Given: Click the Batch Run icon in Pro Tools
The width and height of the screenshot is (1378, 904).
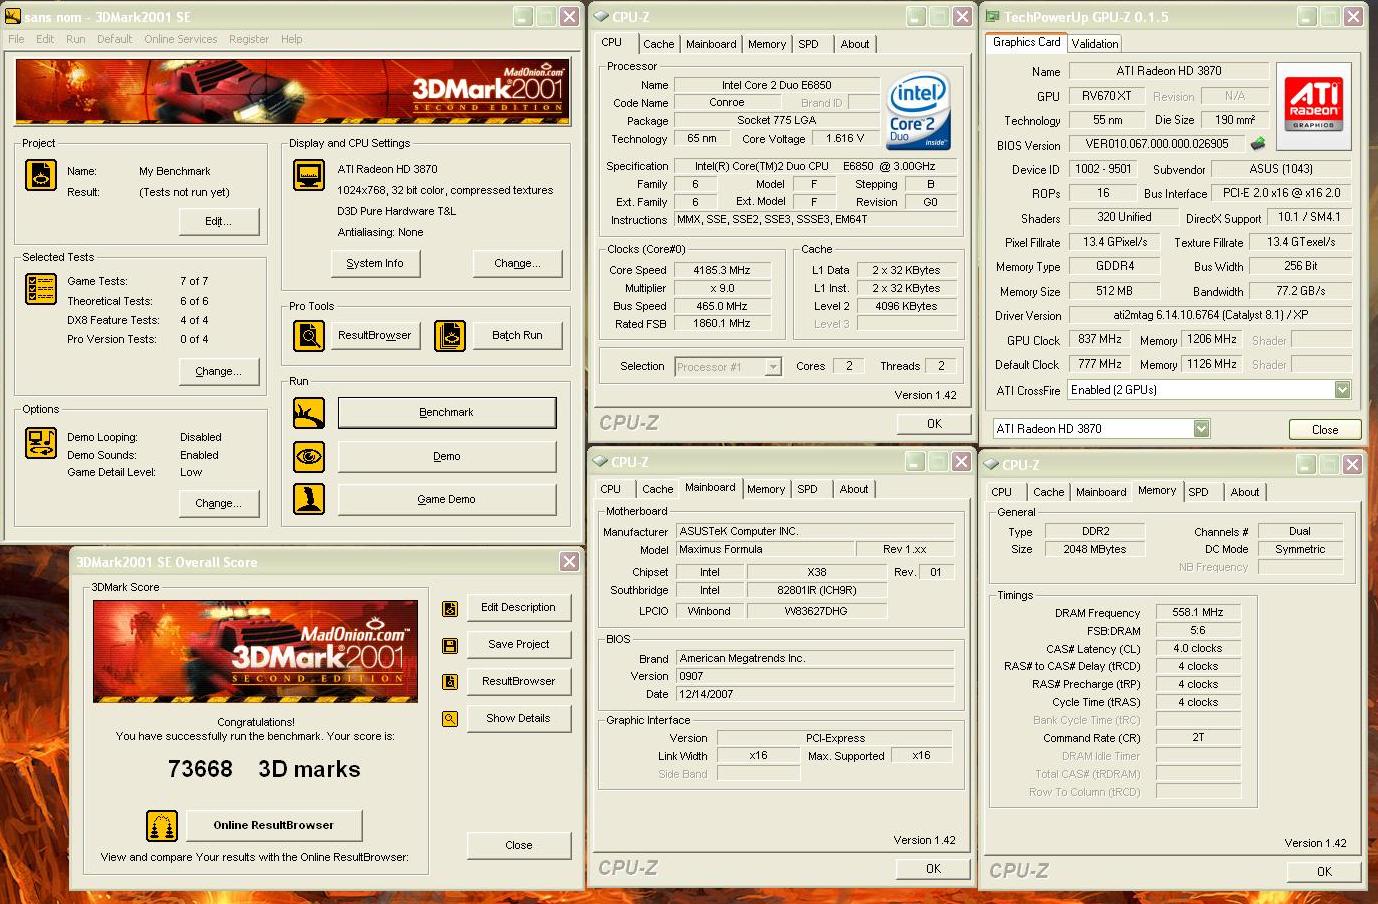Looking at the screenshot, I should (450, 336).
